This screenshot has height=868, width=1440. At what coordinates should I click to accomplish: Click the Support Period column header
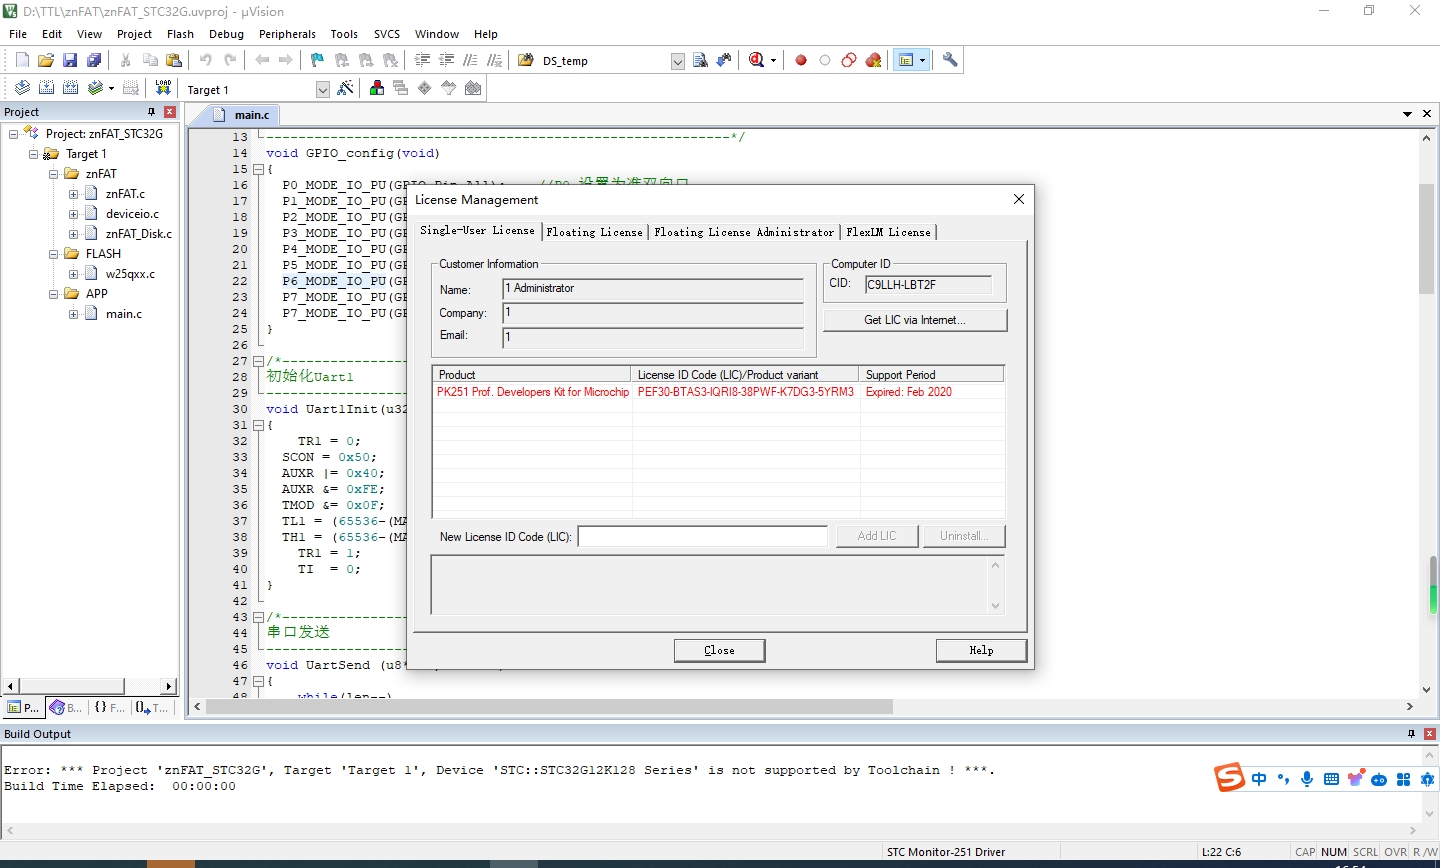932,374
